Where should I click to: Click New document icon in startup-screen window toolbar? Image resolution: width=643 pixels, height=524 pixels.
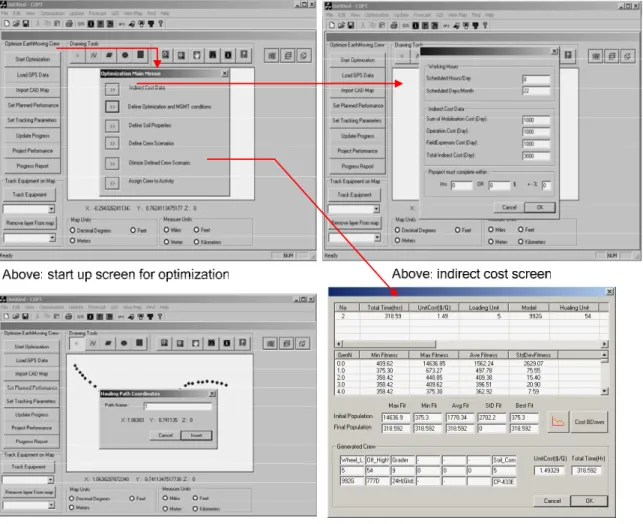(x=7, y=24)
